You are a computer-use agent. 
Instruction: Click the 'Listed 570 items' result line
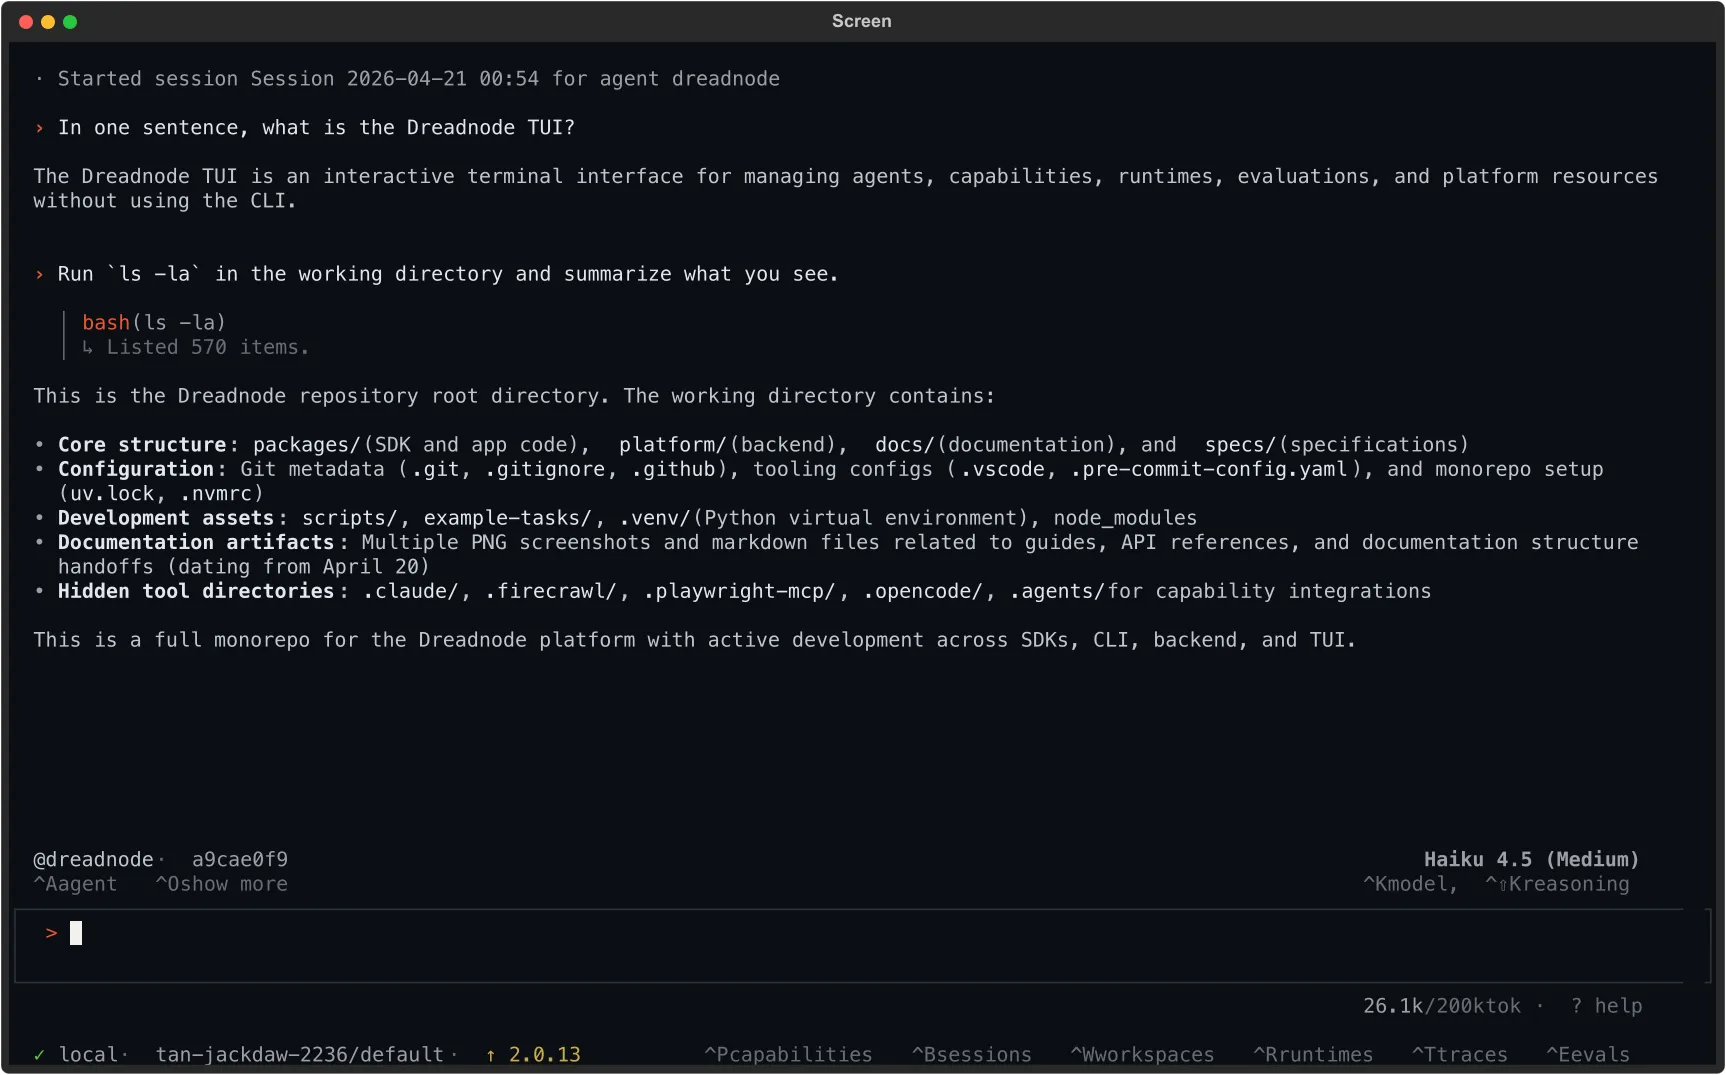click(x=196, y=347)
